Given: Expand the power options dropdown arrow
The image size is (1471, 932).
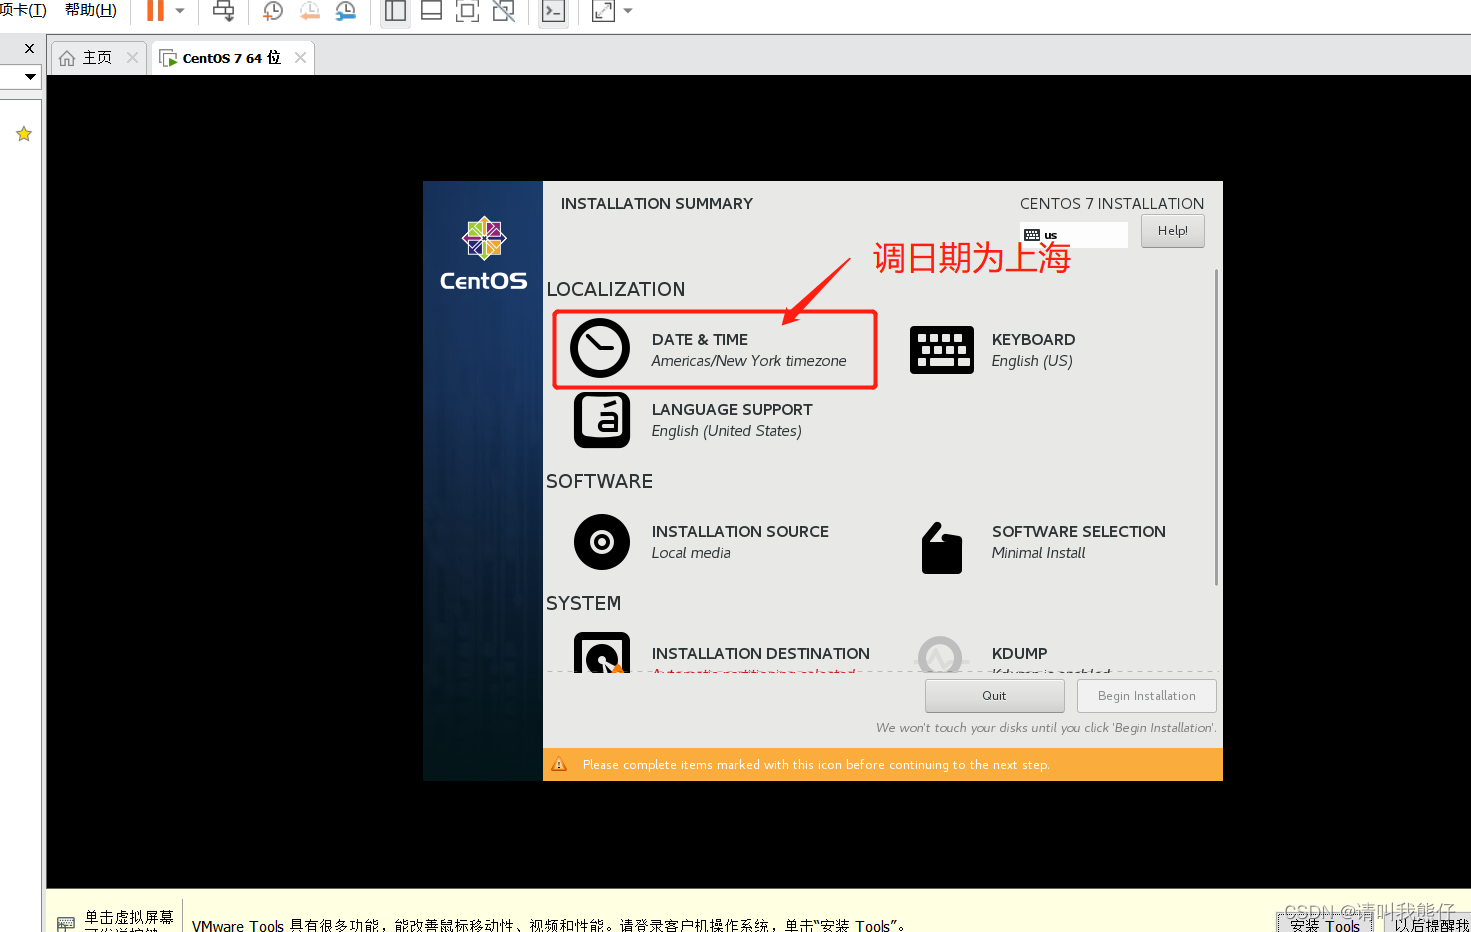Looking at the screenshot, I should tap(181, 12).
